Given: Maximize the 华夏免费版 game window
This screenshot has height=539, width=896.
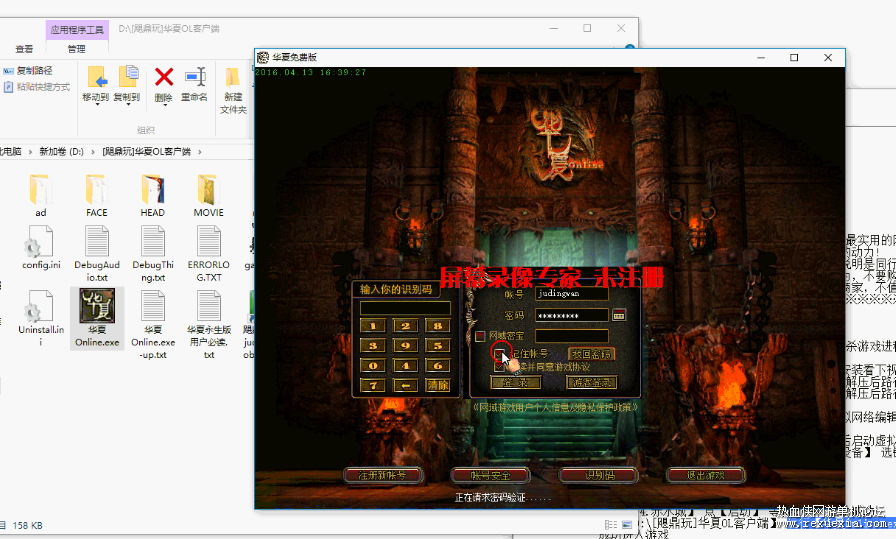Looking at the screenshot, I should (794, 57).
